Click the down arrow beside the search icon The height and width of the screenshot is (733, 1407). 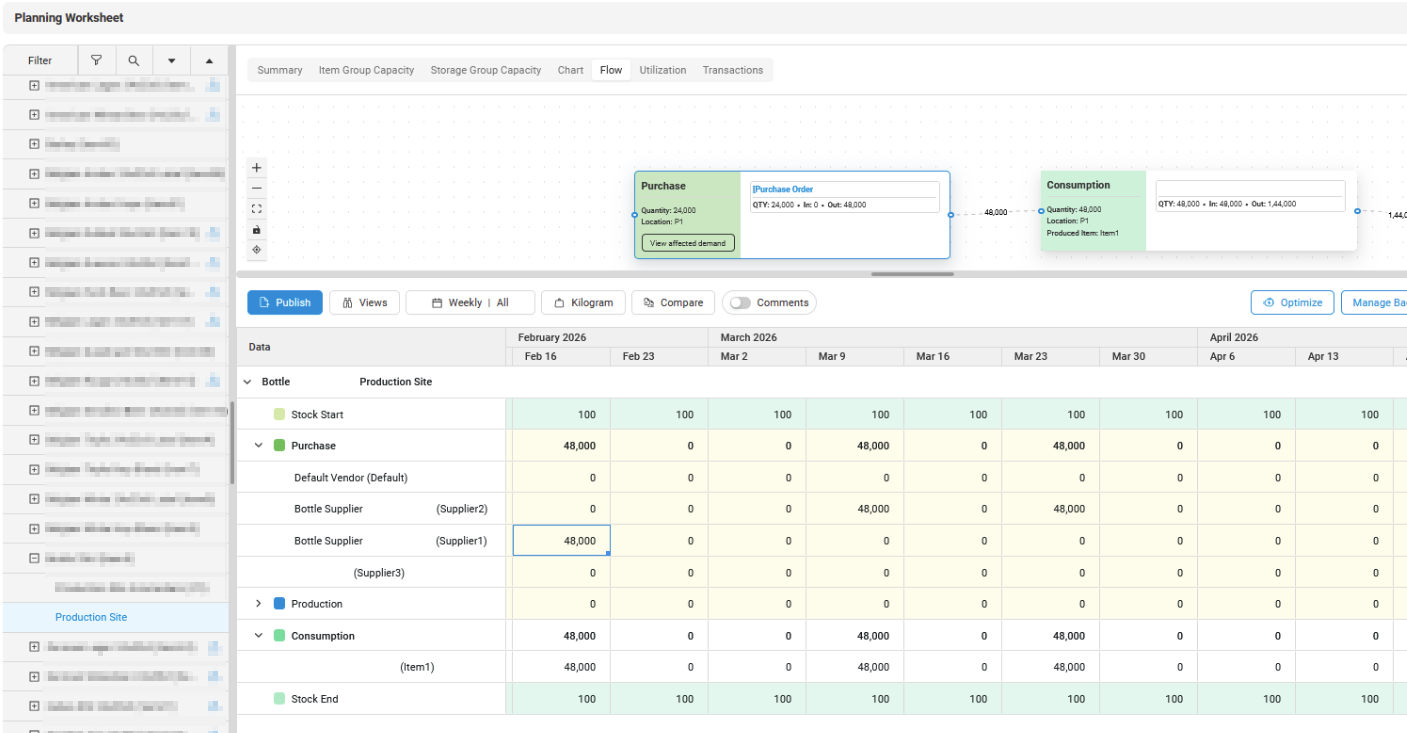pyautogui.click(x=171, y=61)
